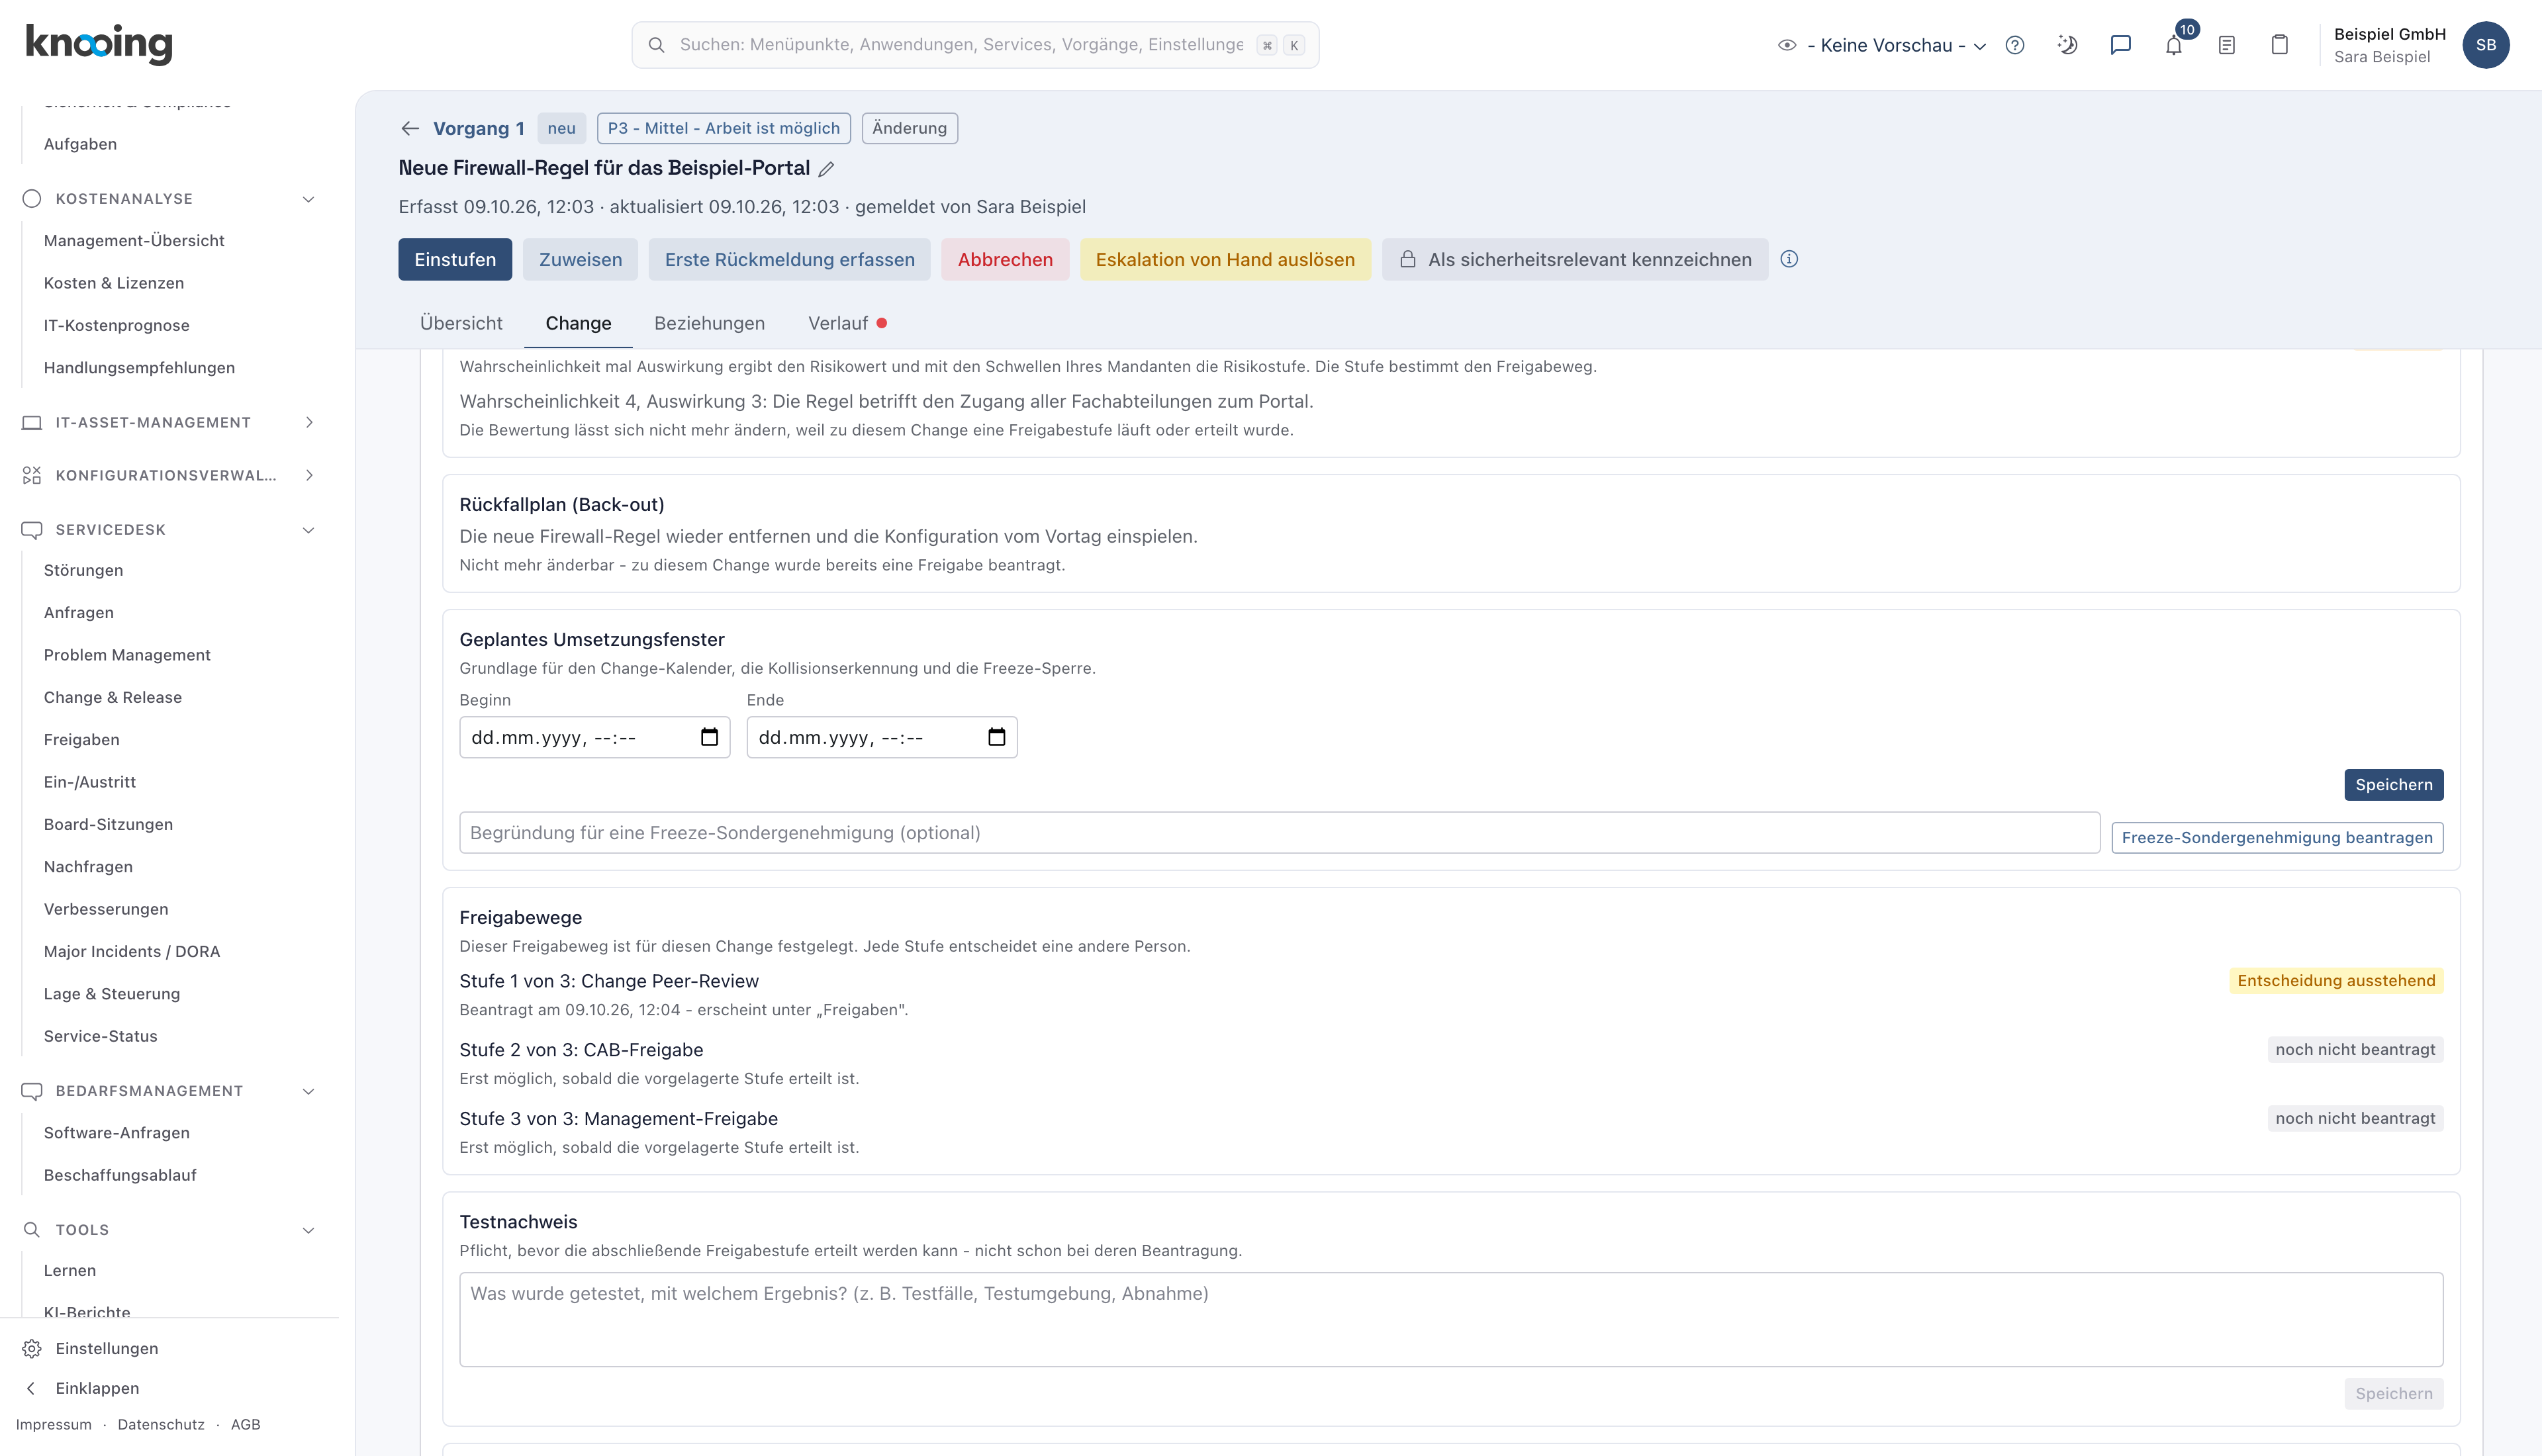2542x1456 pixels.
Task: Open the clipboard icon in header
Action: 2279,45
